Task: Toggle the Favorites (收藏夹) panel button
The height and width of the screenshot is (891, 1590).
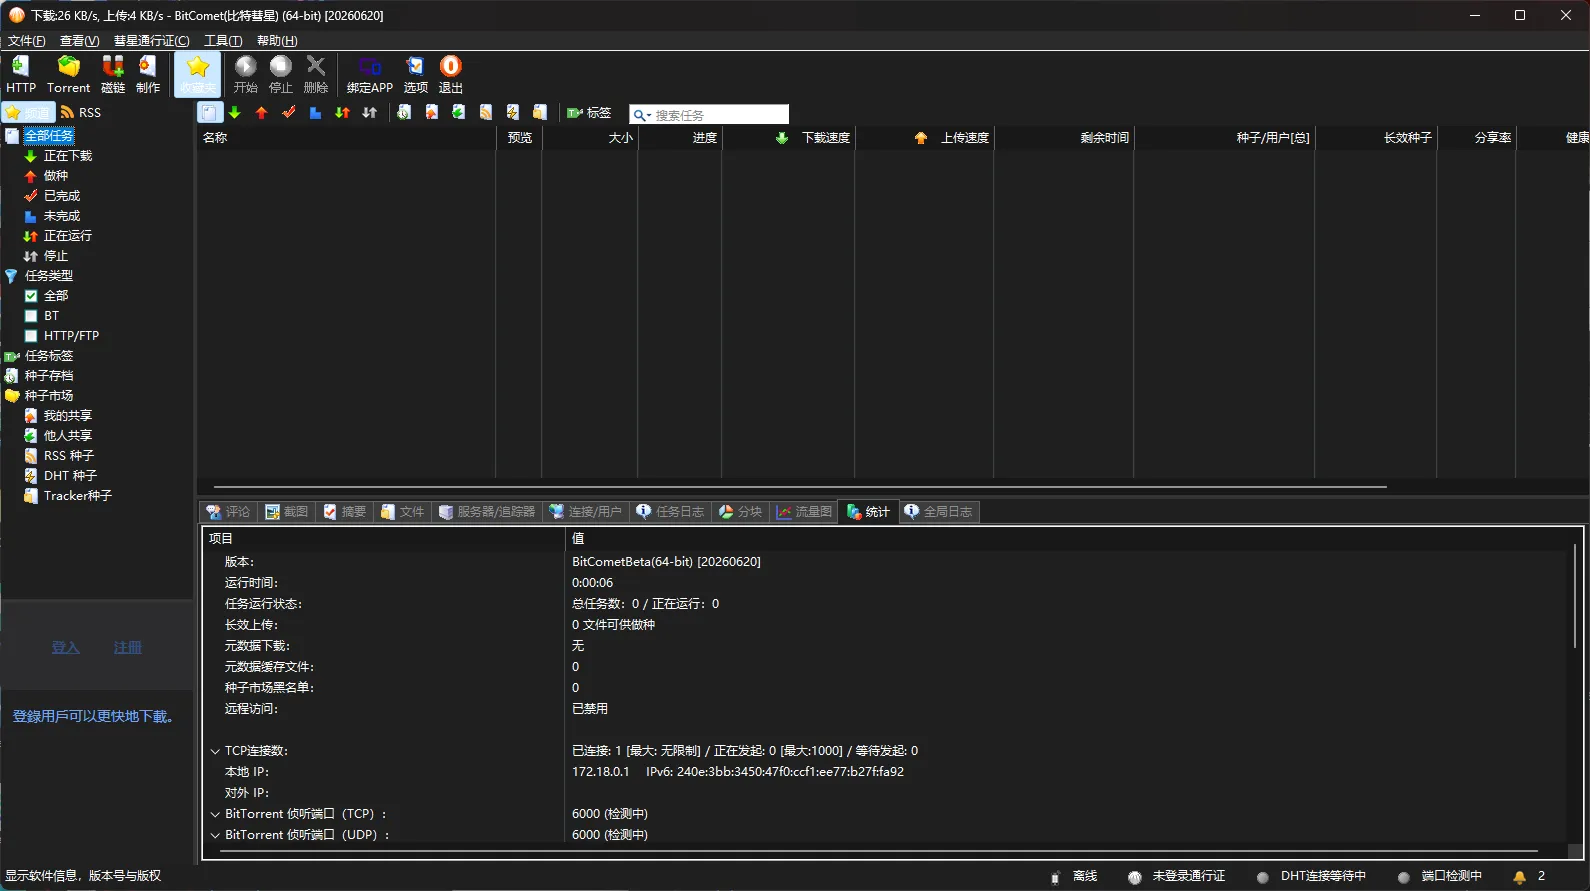Action: 198,74
